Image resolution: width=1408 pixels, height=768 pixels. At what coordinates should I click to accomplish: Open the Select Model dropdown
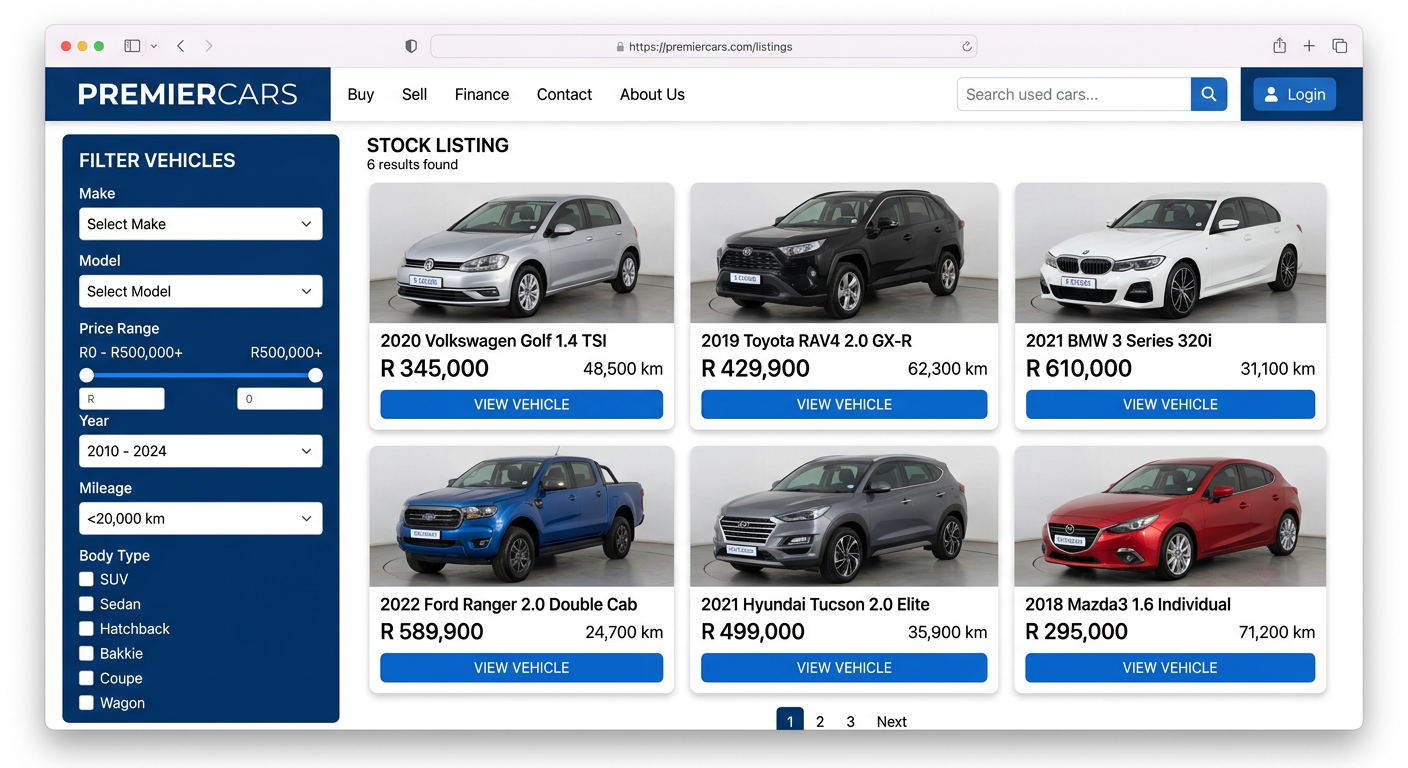[x=201, y=291]
